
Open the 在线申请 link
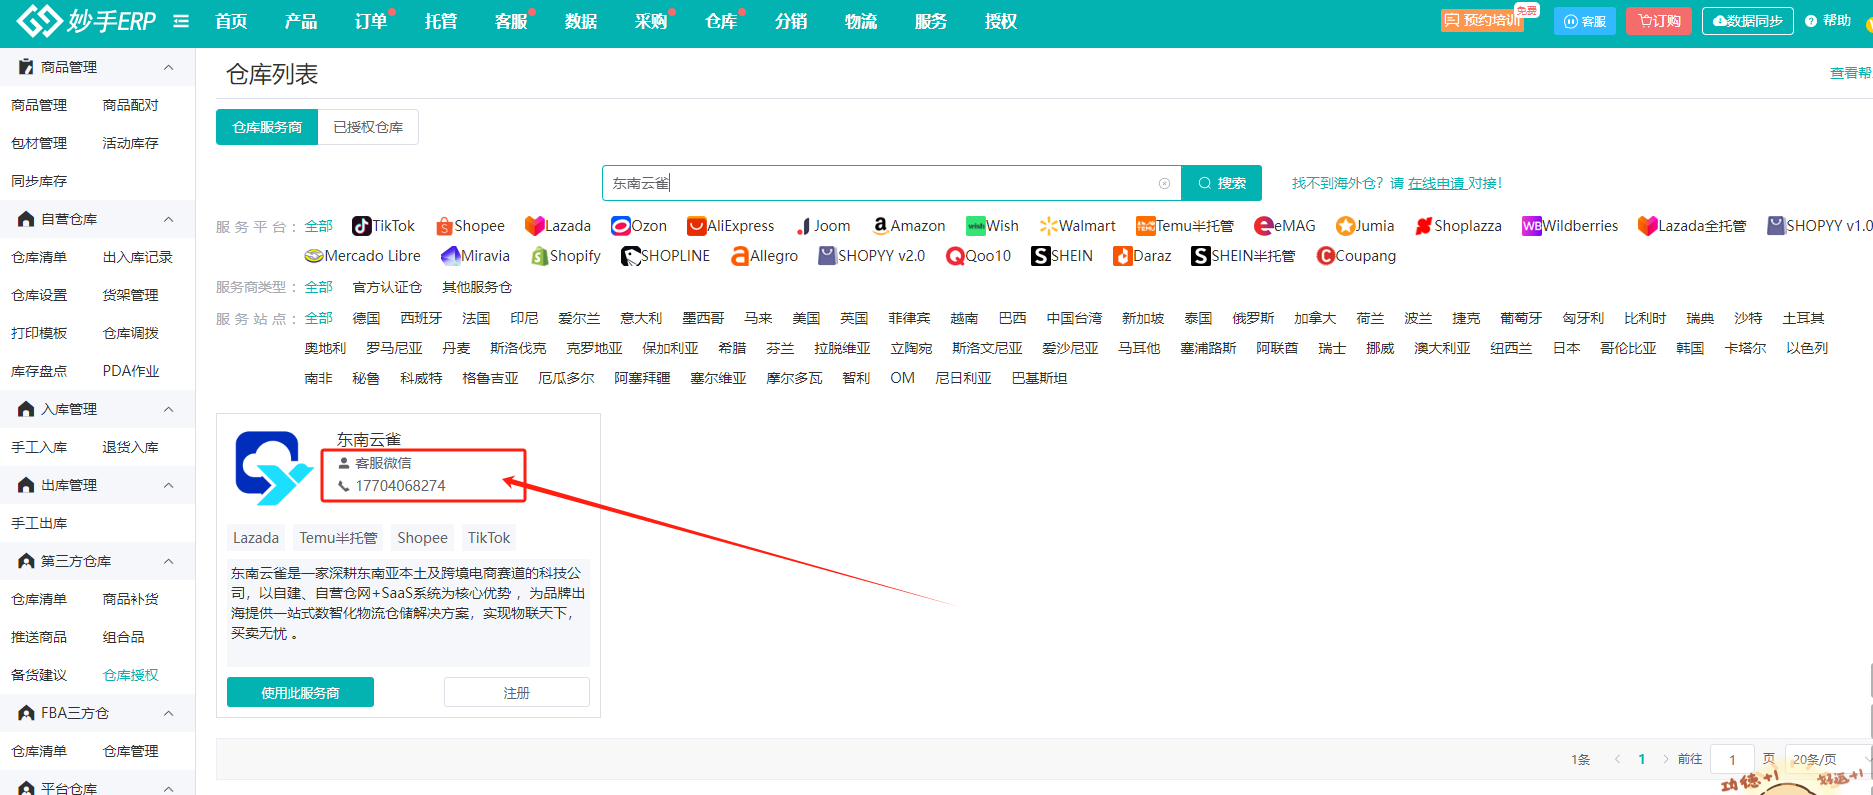coord(1436,183)
